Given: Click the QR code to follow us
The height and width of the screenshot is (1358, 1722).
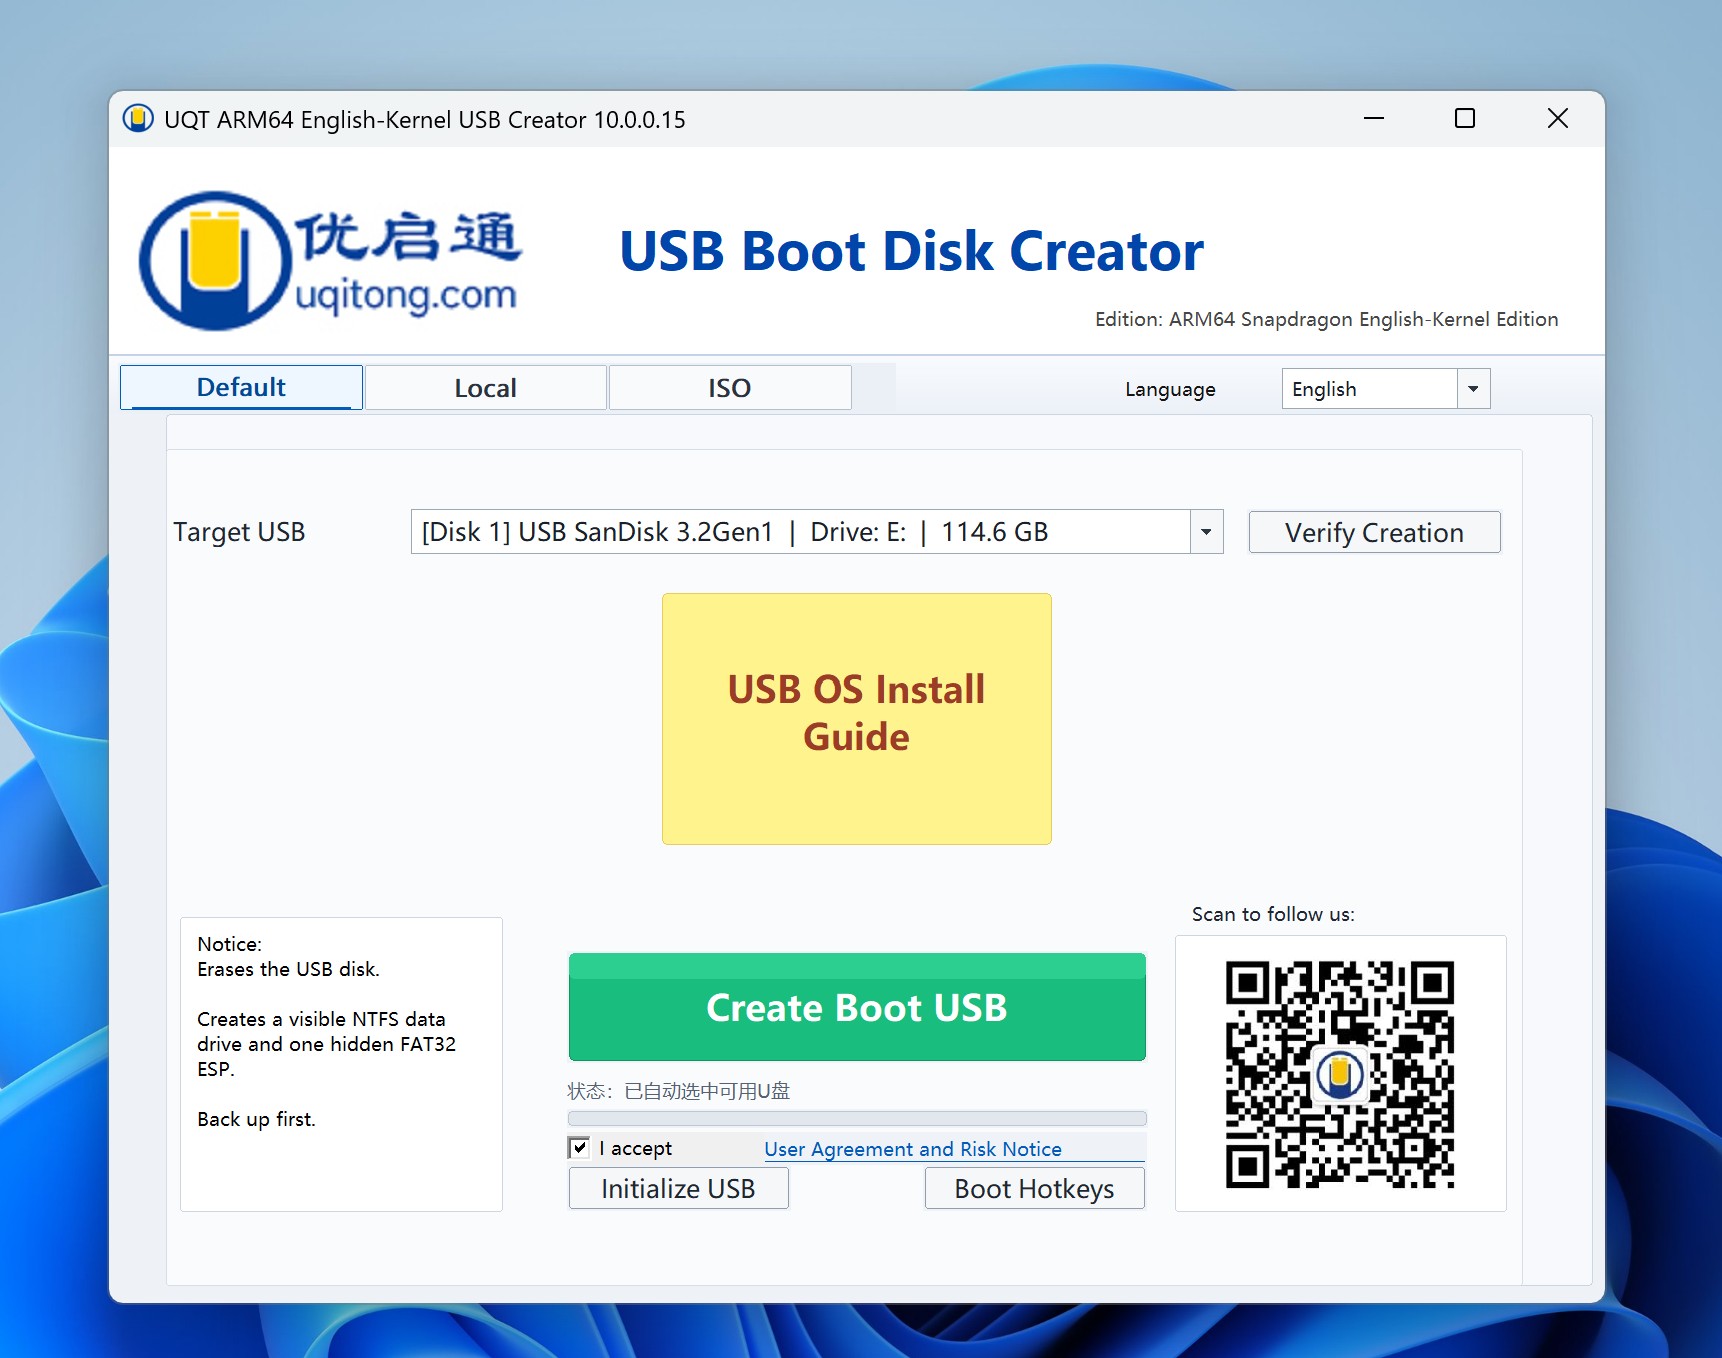Looking at the screenshot, I should click(x=1340, y=1074).
